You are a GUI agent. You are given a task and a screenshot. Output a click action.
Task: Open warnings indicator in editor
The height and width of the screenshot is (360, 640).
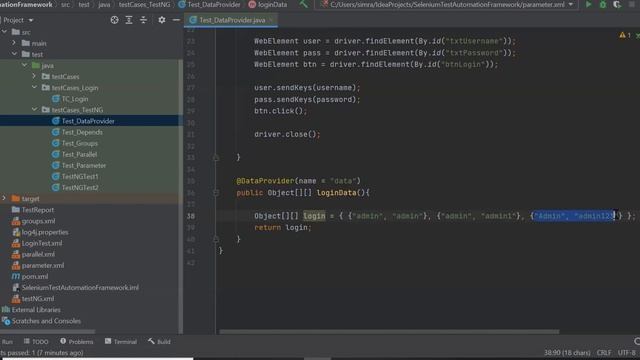point(625,36)
